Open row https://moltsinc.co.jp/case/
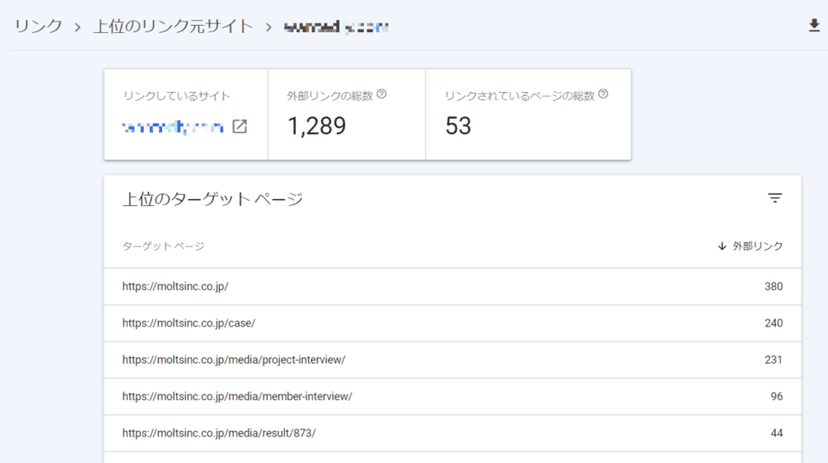Screen dimensions: 828x463 452,323
